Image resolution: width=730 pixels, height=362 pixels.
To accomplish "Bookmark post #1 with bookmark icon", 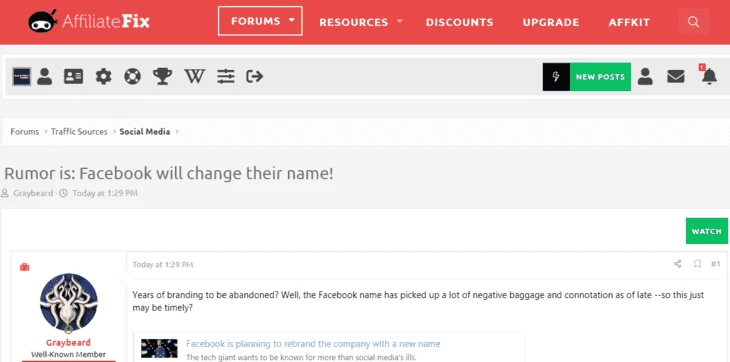I will (697, 264).
